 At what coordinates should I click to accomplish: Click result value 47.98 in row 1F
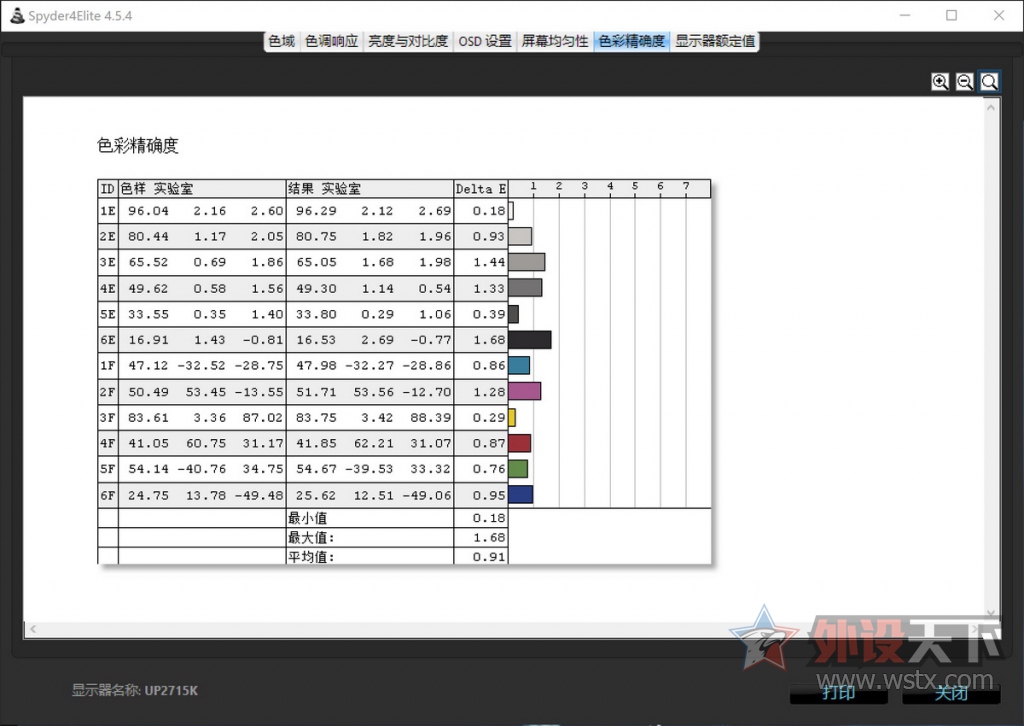[316, 366]
